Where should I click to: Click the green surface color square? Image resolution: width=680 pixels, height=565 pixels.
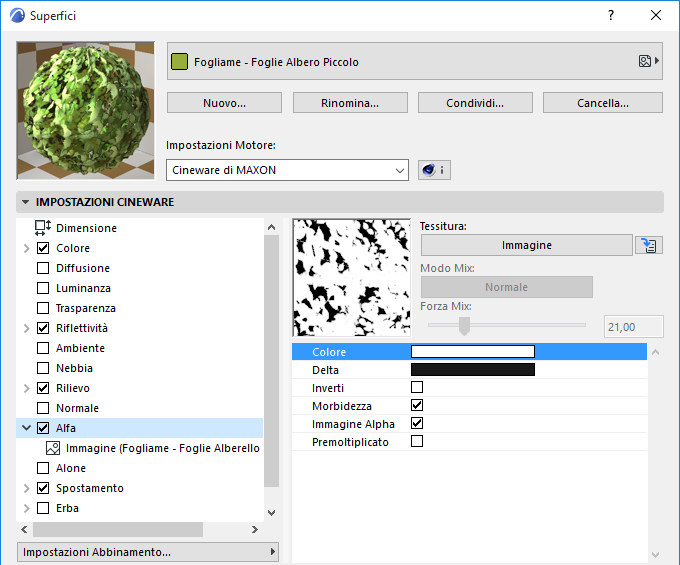(x=180, y=62)
